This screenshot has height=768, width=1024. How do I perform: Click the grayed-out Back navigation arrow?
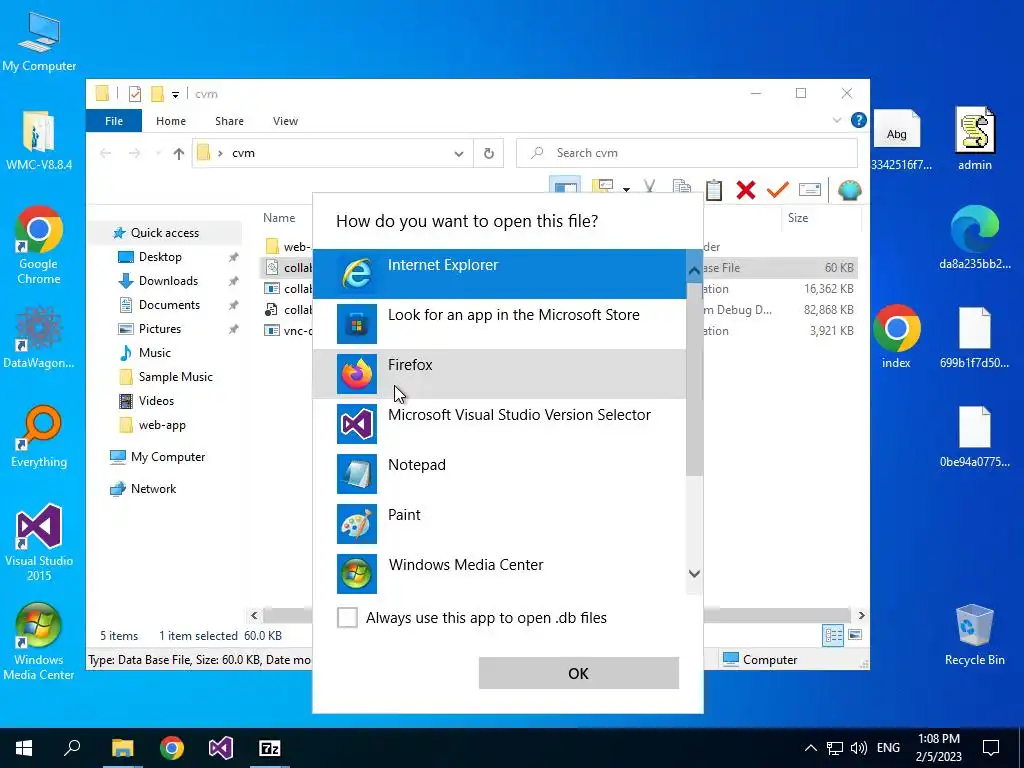tap(105, 153)
